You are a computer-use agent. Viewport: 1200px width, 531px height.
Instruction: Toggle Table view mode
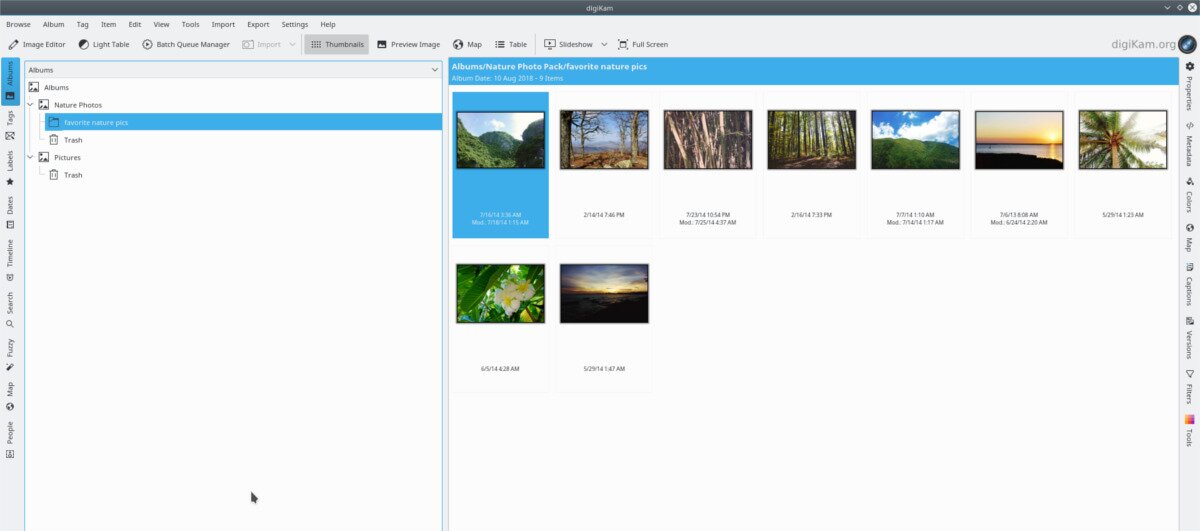[x=511, y=44]
